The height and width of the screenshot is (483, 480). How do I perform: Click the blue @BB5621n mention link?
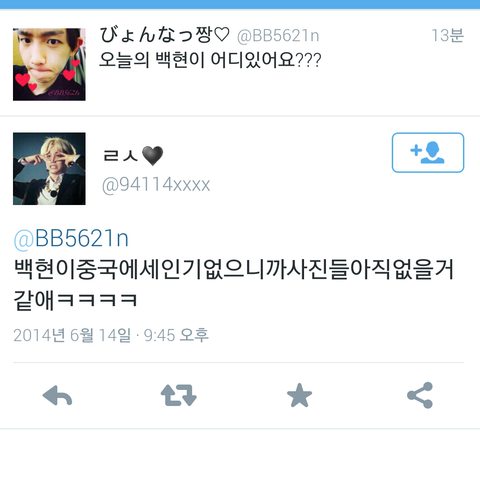pyautogui.click(x=71, y=239)
